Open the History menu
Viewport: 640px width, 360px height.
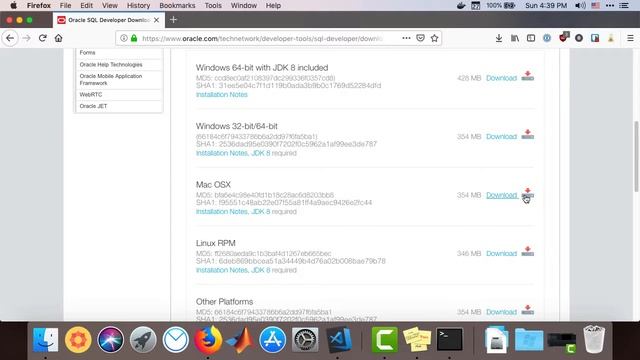click(x=138, y=5)
